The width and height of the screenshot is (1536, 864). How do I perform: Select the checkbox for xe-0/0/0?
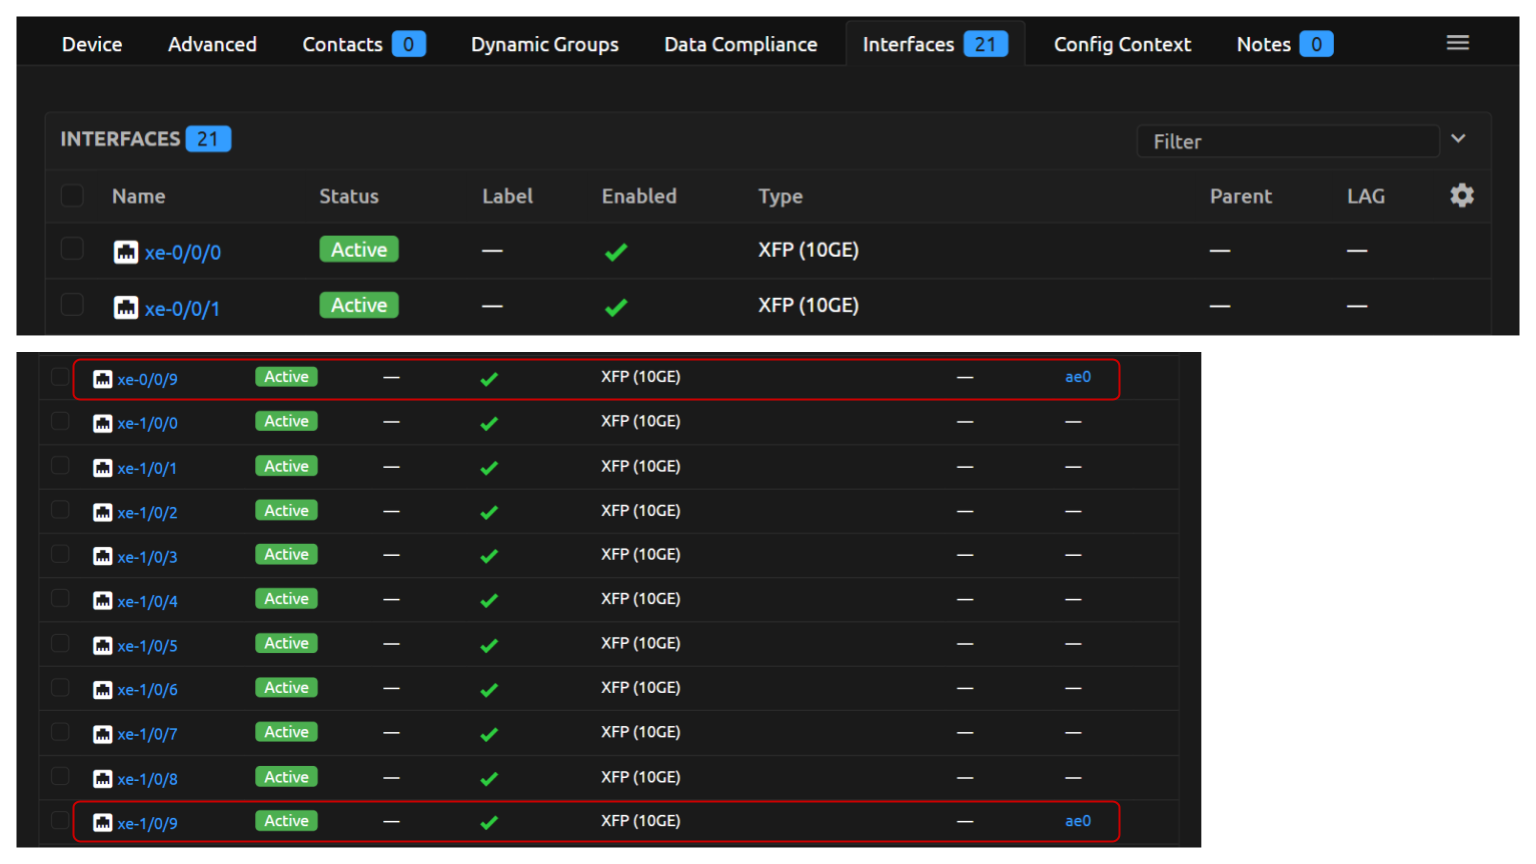72,249
